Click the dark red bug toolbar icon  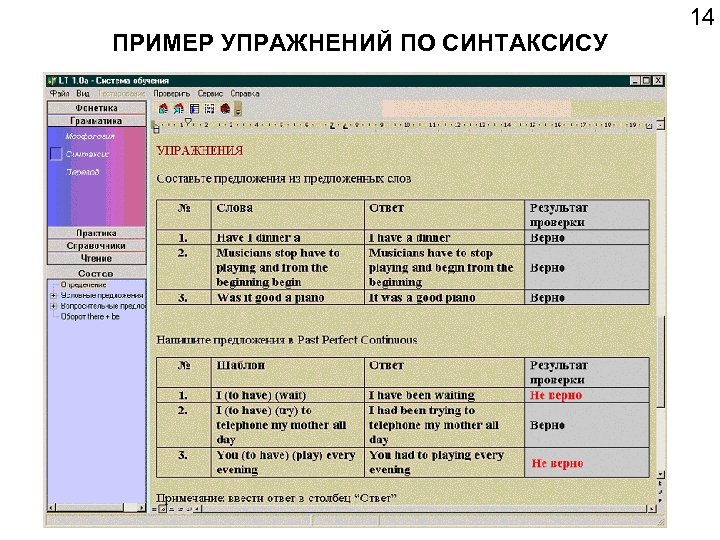pyautogui.click(x=225, y=109)
